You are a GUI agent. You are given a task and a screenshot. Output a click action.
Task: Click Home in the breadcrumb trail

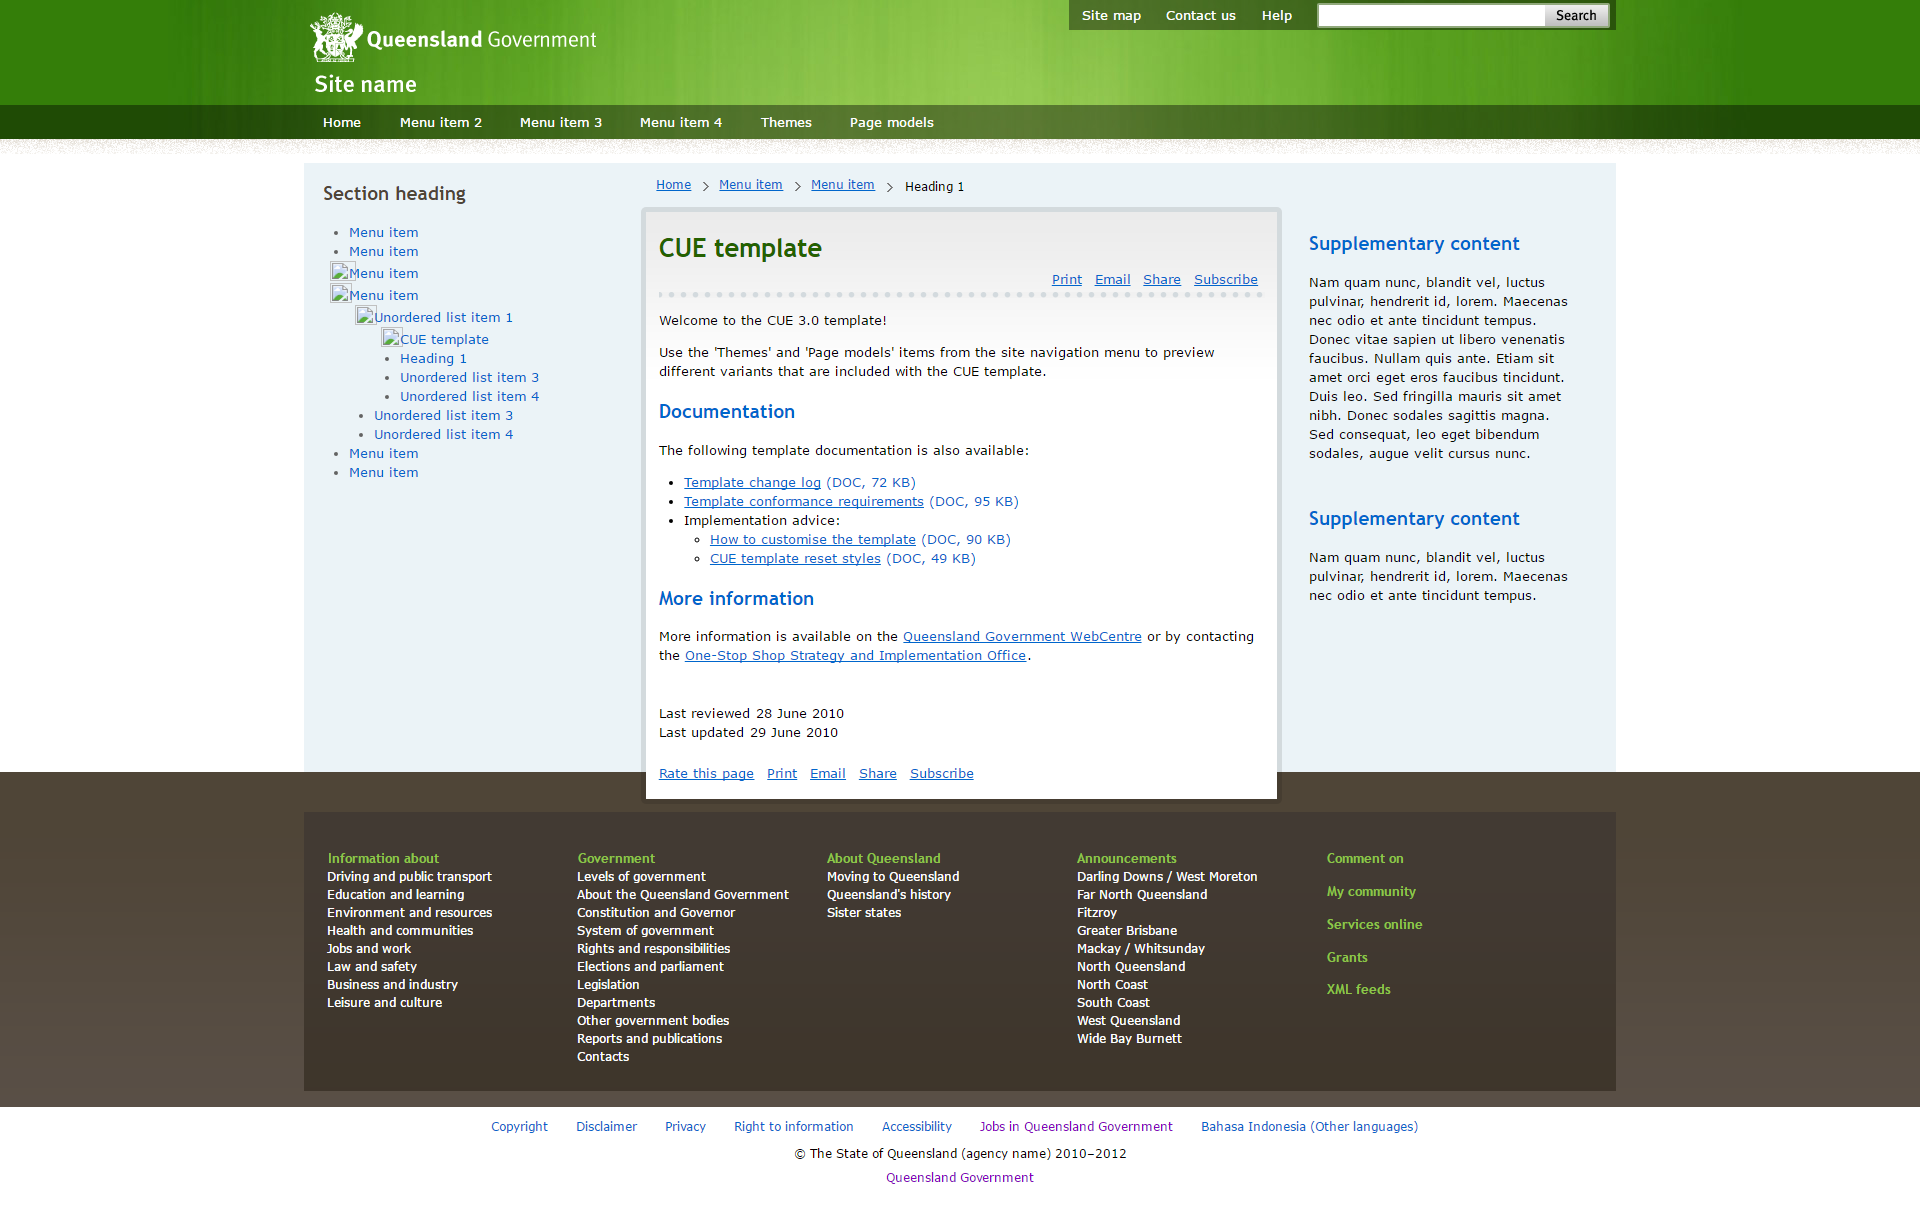673,185
